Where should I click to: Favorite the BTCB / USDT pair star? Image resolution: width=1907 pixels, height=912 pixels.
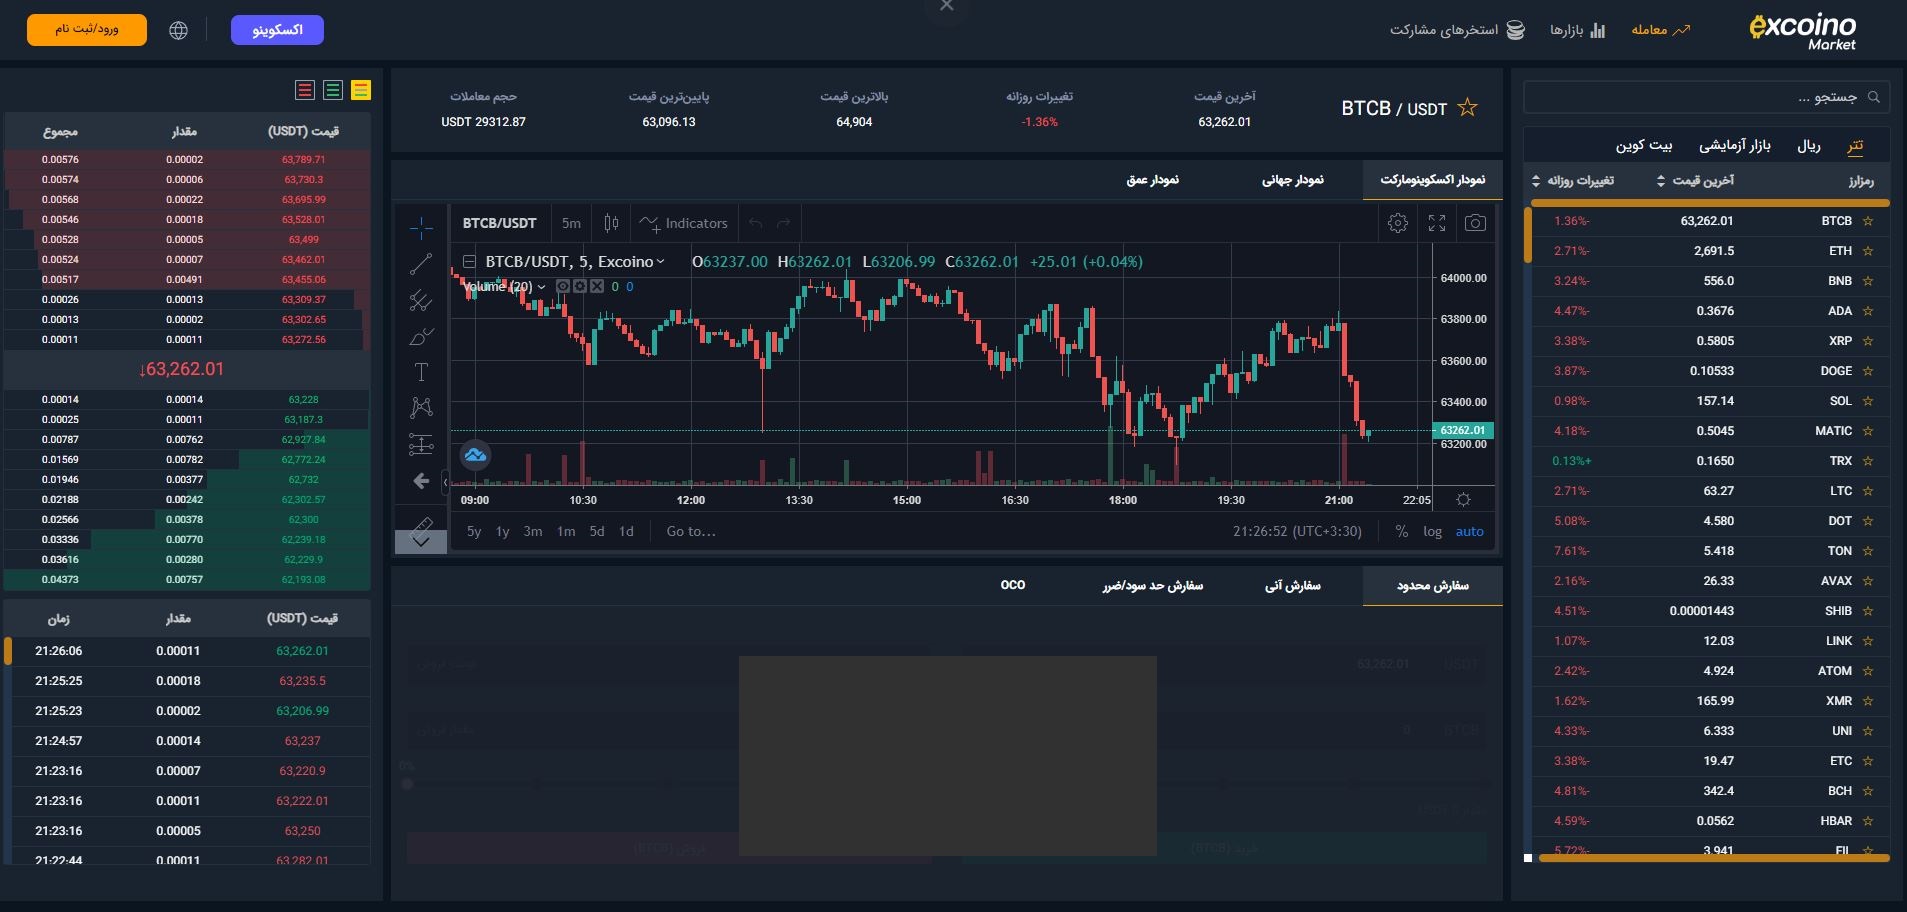[1467, 107]
